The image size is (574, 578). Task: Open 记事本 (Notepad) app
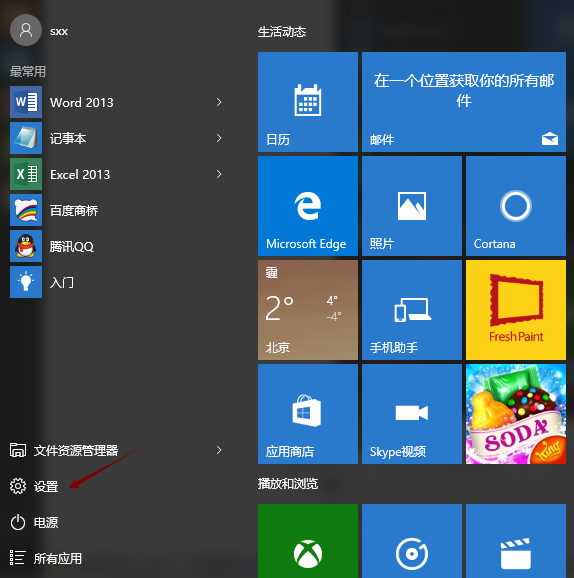pyautogui.click(x=117, y=138)
